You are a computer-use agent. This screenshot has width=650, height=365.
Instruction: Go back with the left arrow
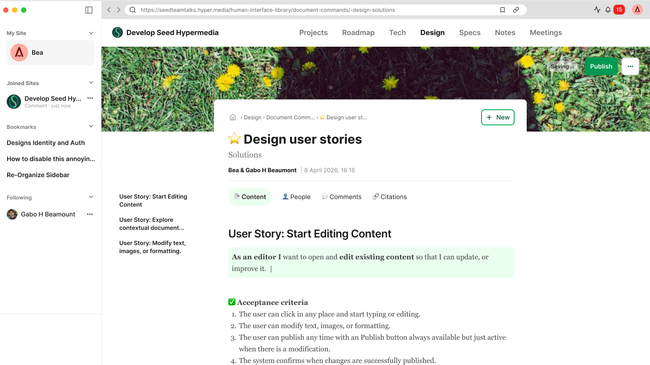point(109,10)
